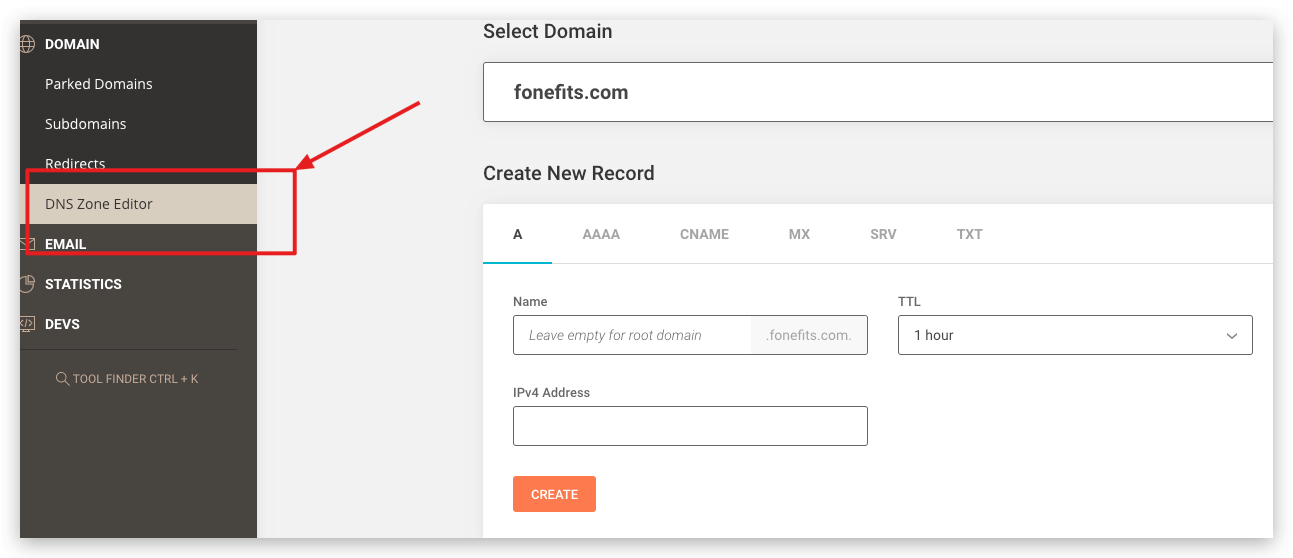
Task: Click the Tool Finder magnifying glass icon
Action: (x=62, y=379)
